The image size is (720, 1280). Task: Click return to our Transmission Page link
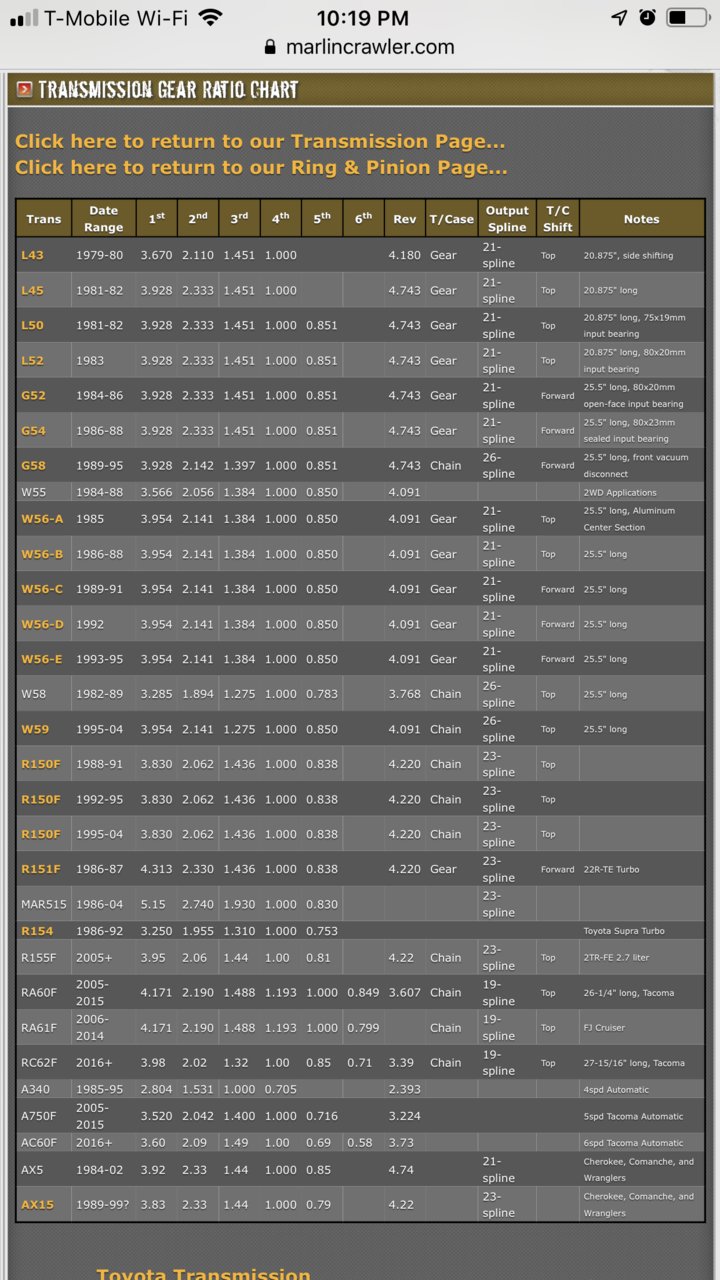coord(260,141)
